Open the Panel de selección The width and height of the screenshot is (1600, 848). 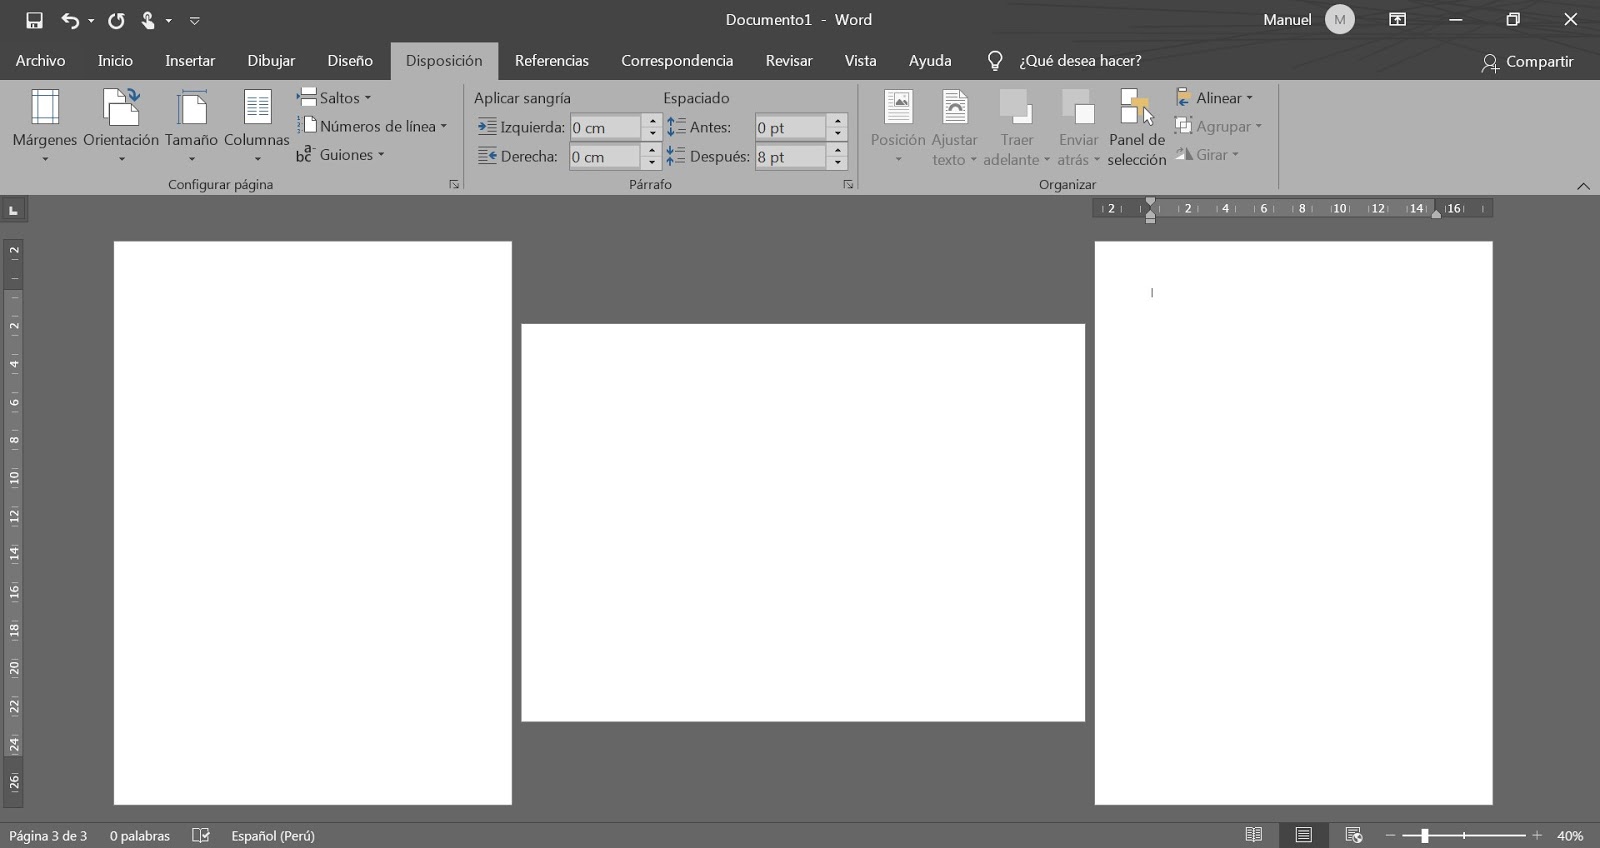1137,126
